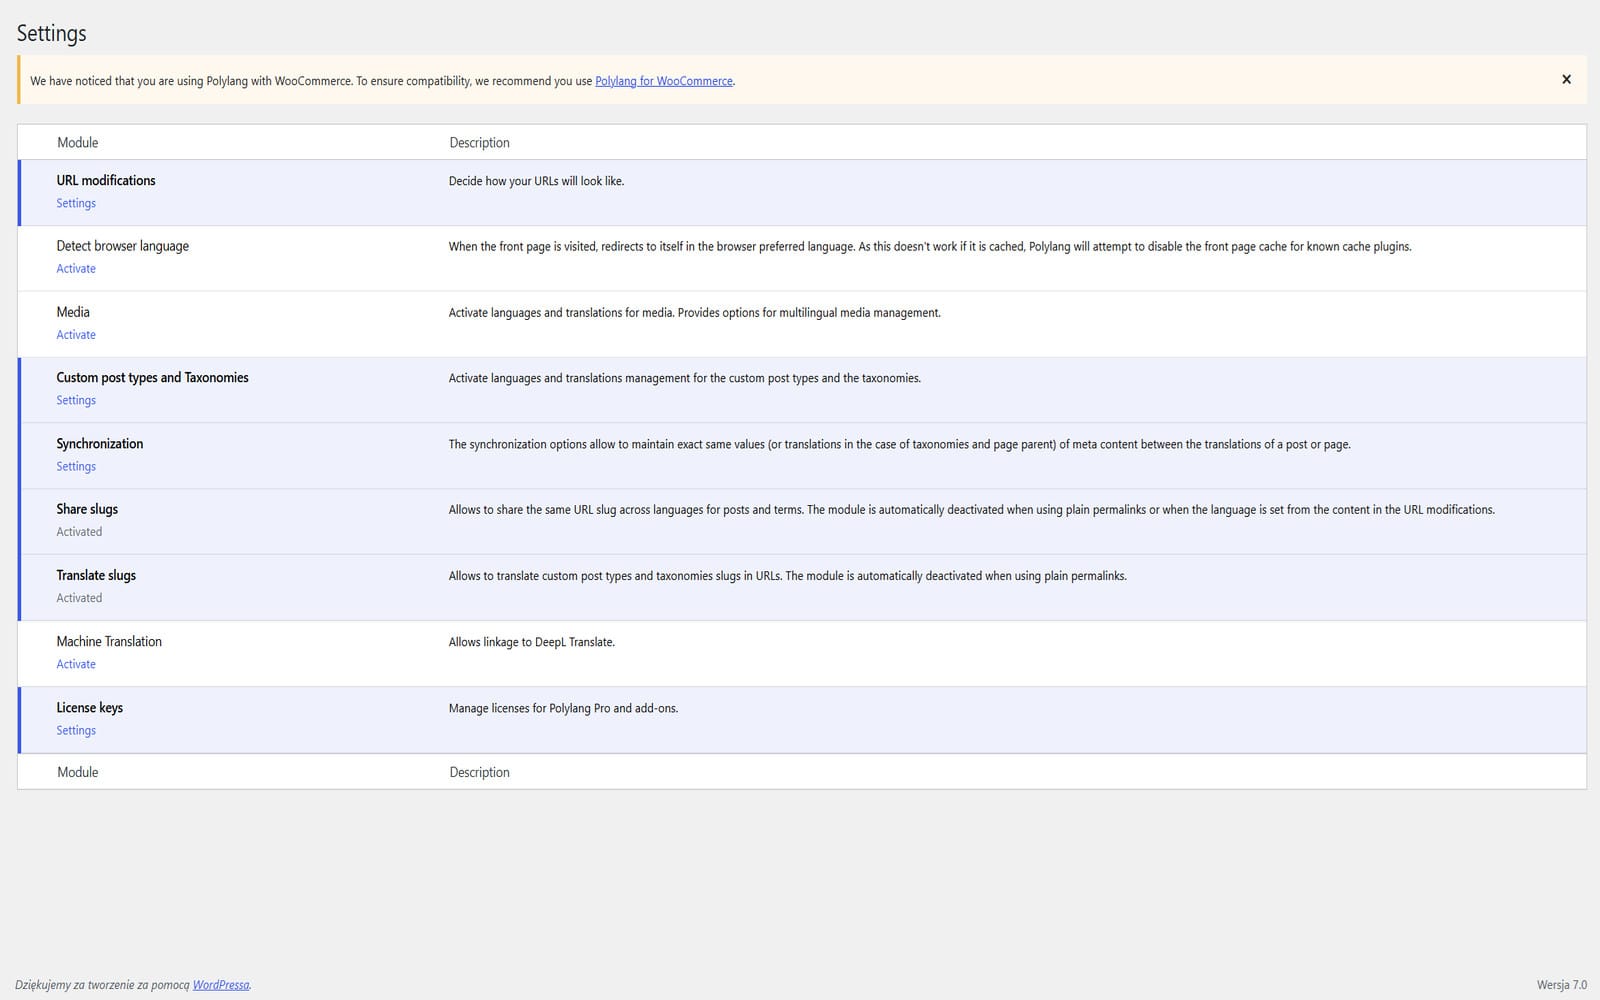Click the 'Allows linkage to DeepL Translate' description
The height and width of the screenshot is (1000, 1600).
point(532,642)
